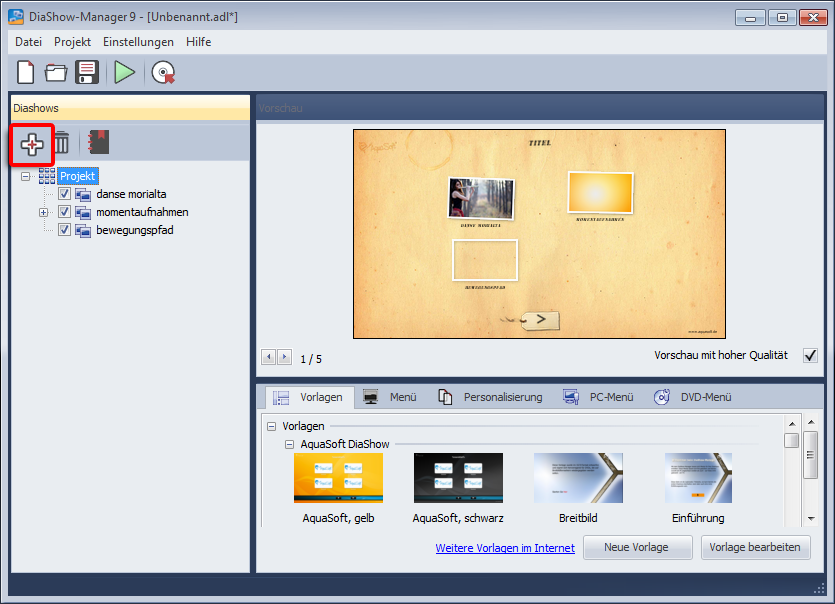Click the new project document icon
Image resolution: width=835 pixels, height=604 pixels.
[26, 72]
